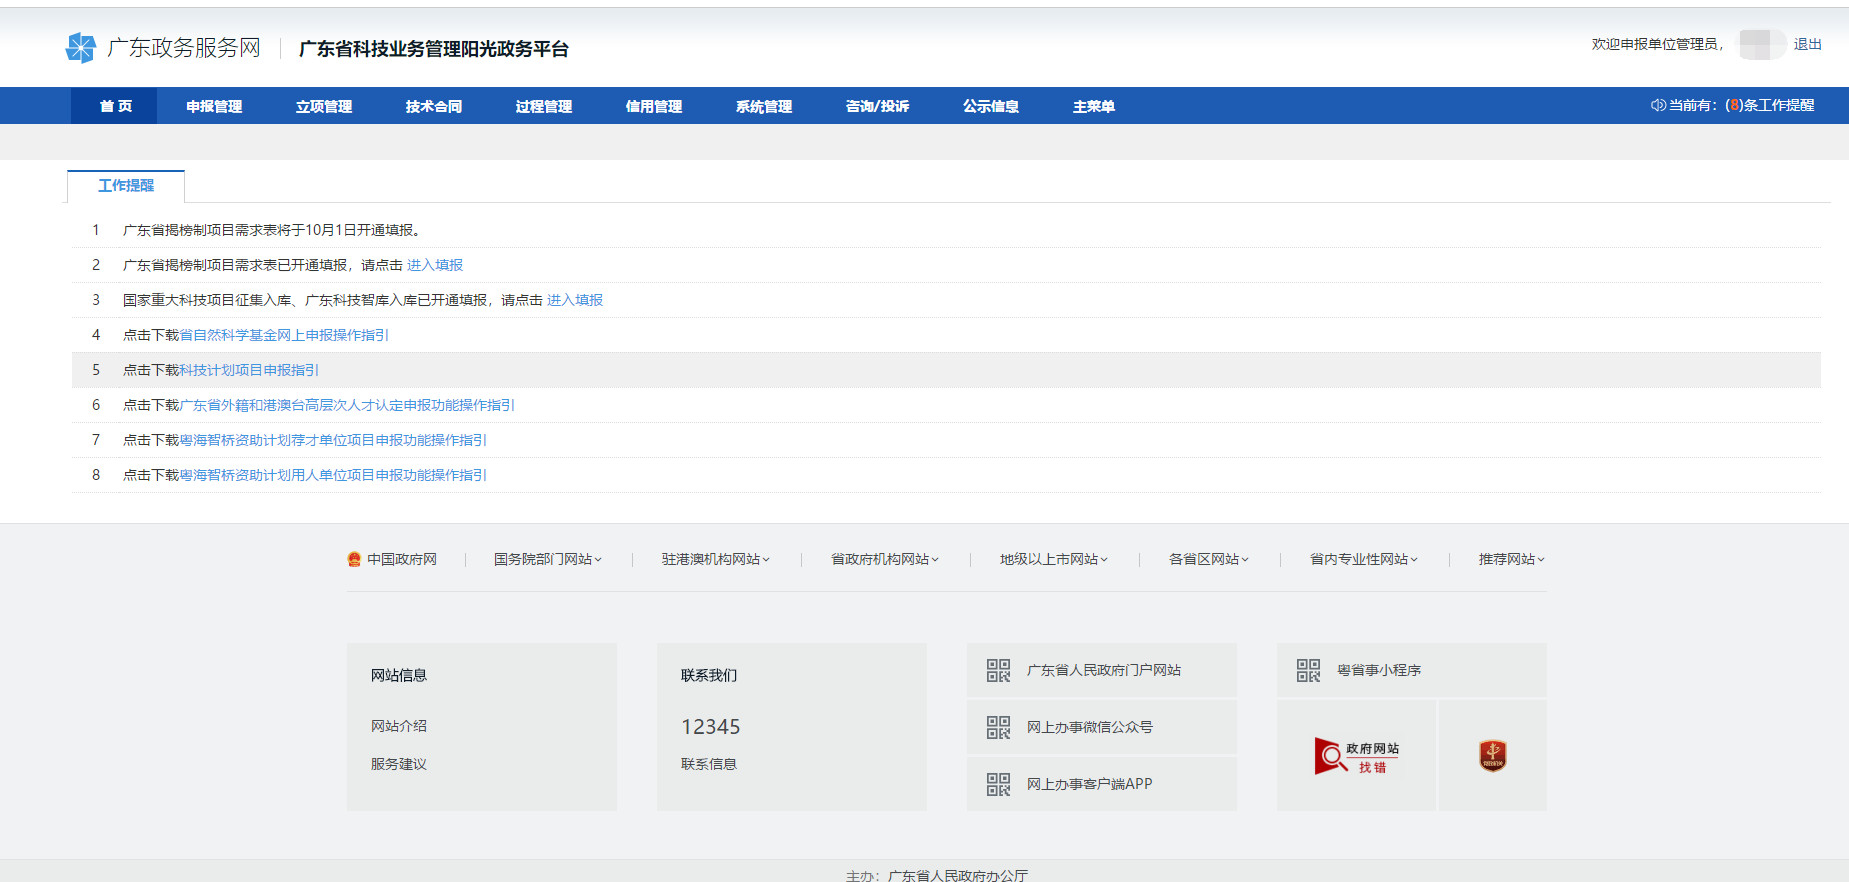Select the 信用管理 menu item

tap(653, 106)
